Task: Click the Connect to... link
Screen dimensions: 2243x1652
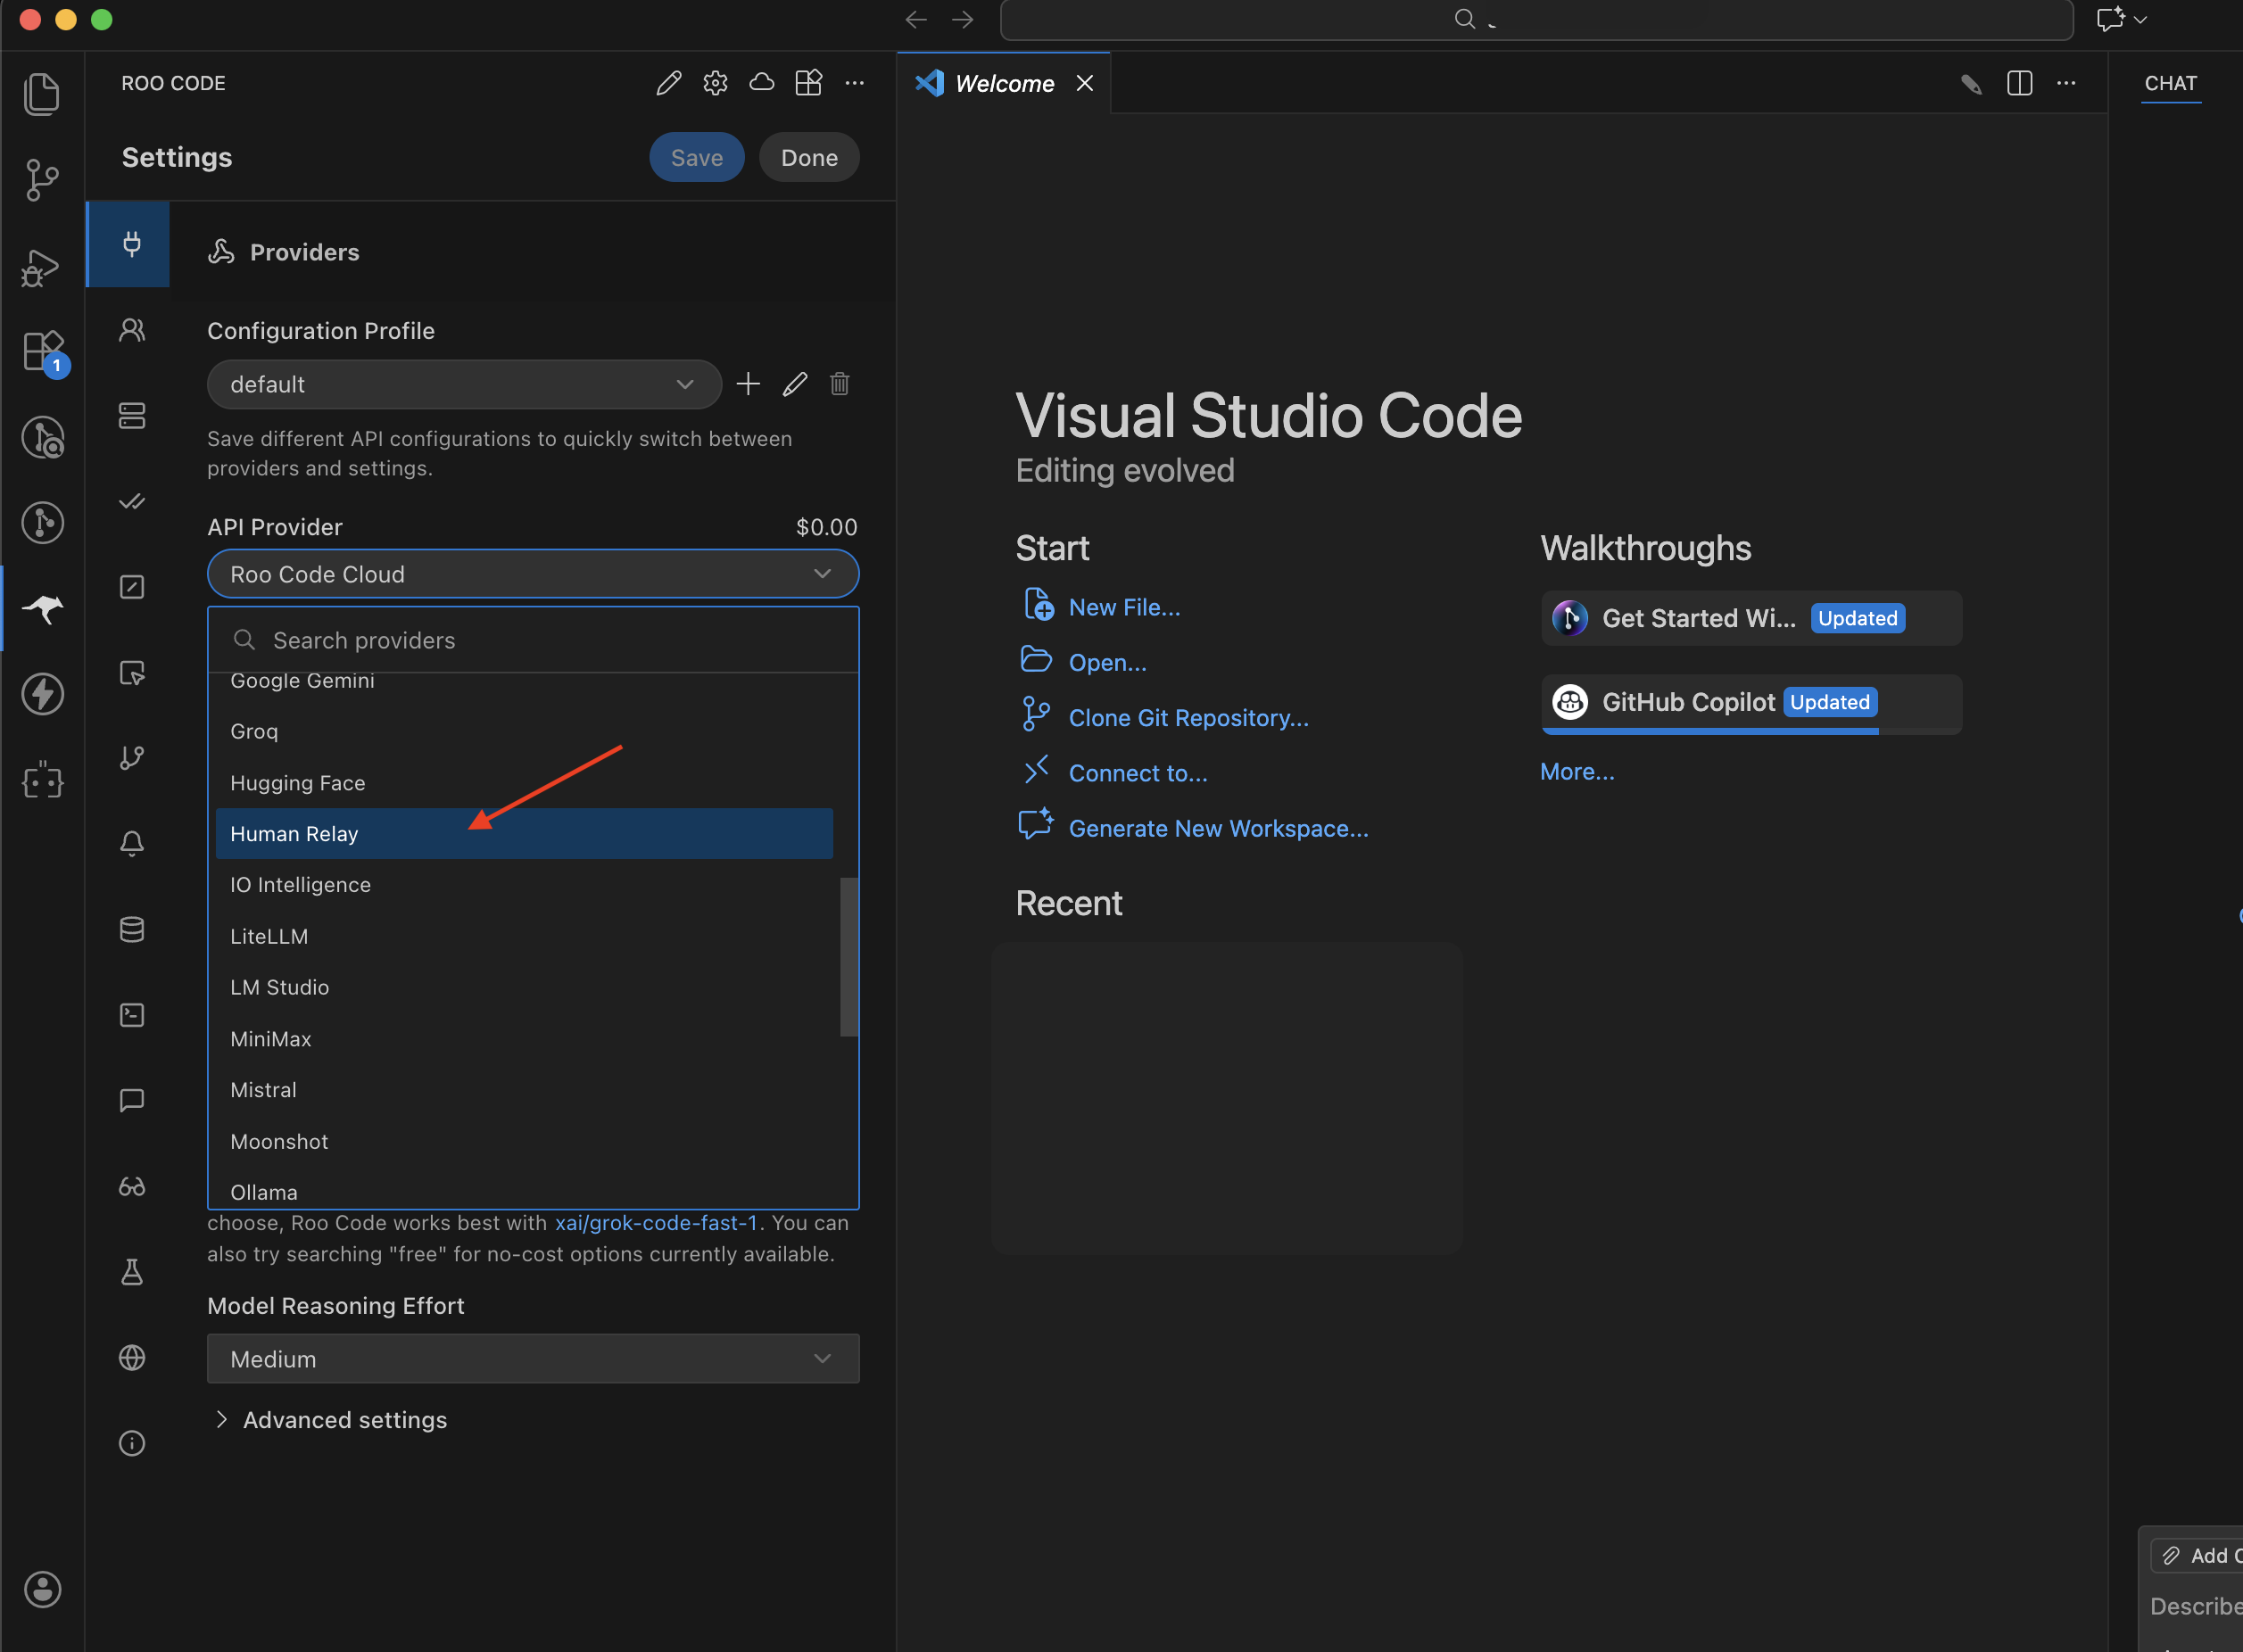Action: 1138,773
